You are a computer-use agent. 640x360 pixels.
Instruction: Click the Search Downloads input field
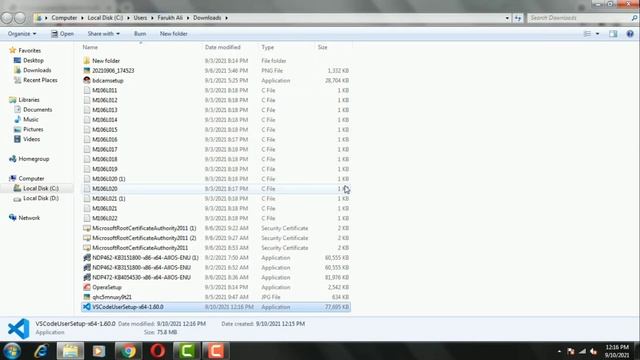[580, 18]
